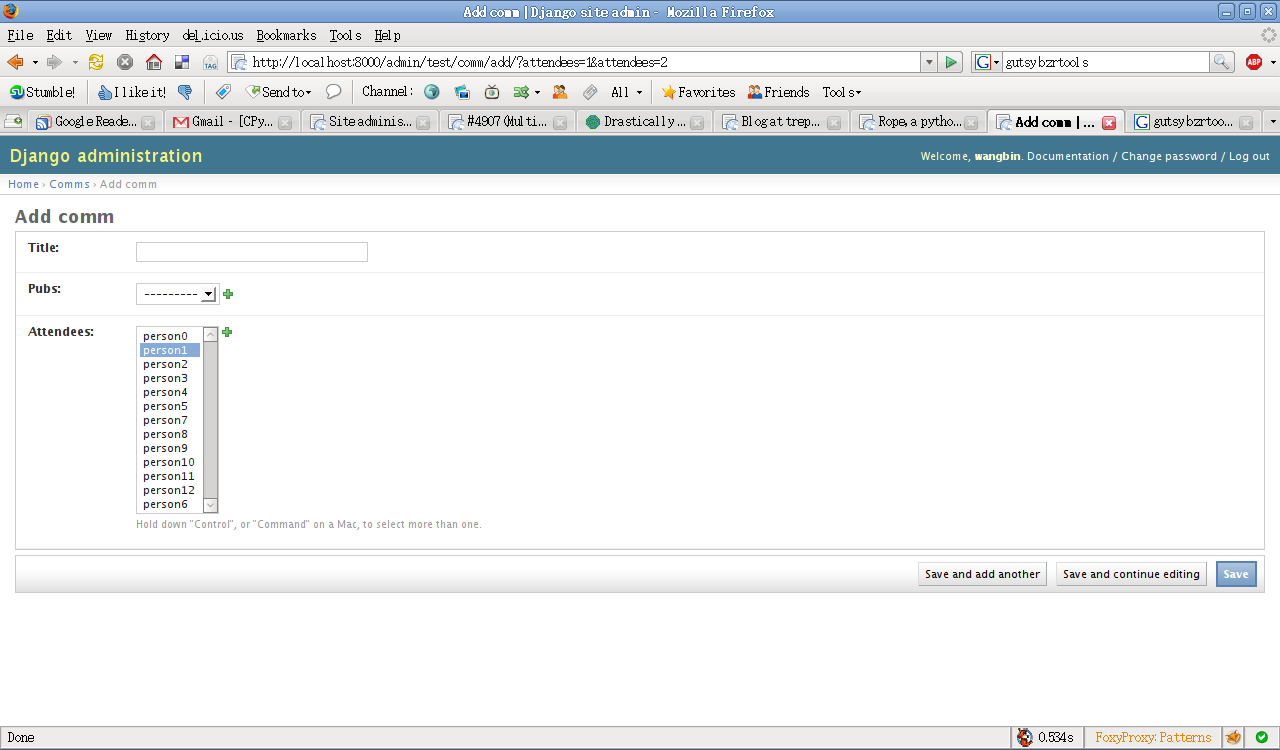1280x750 pixels.
Task: Open the comment speech bubble on the StumbleUpon toolbar
Action: click(x=332, y=92)
